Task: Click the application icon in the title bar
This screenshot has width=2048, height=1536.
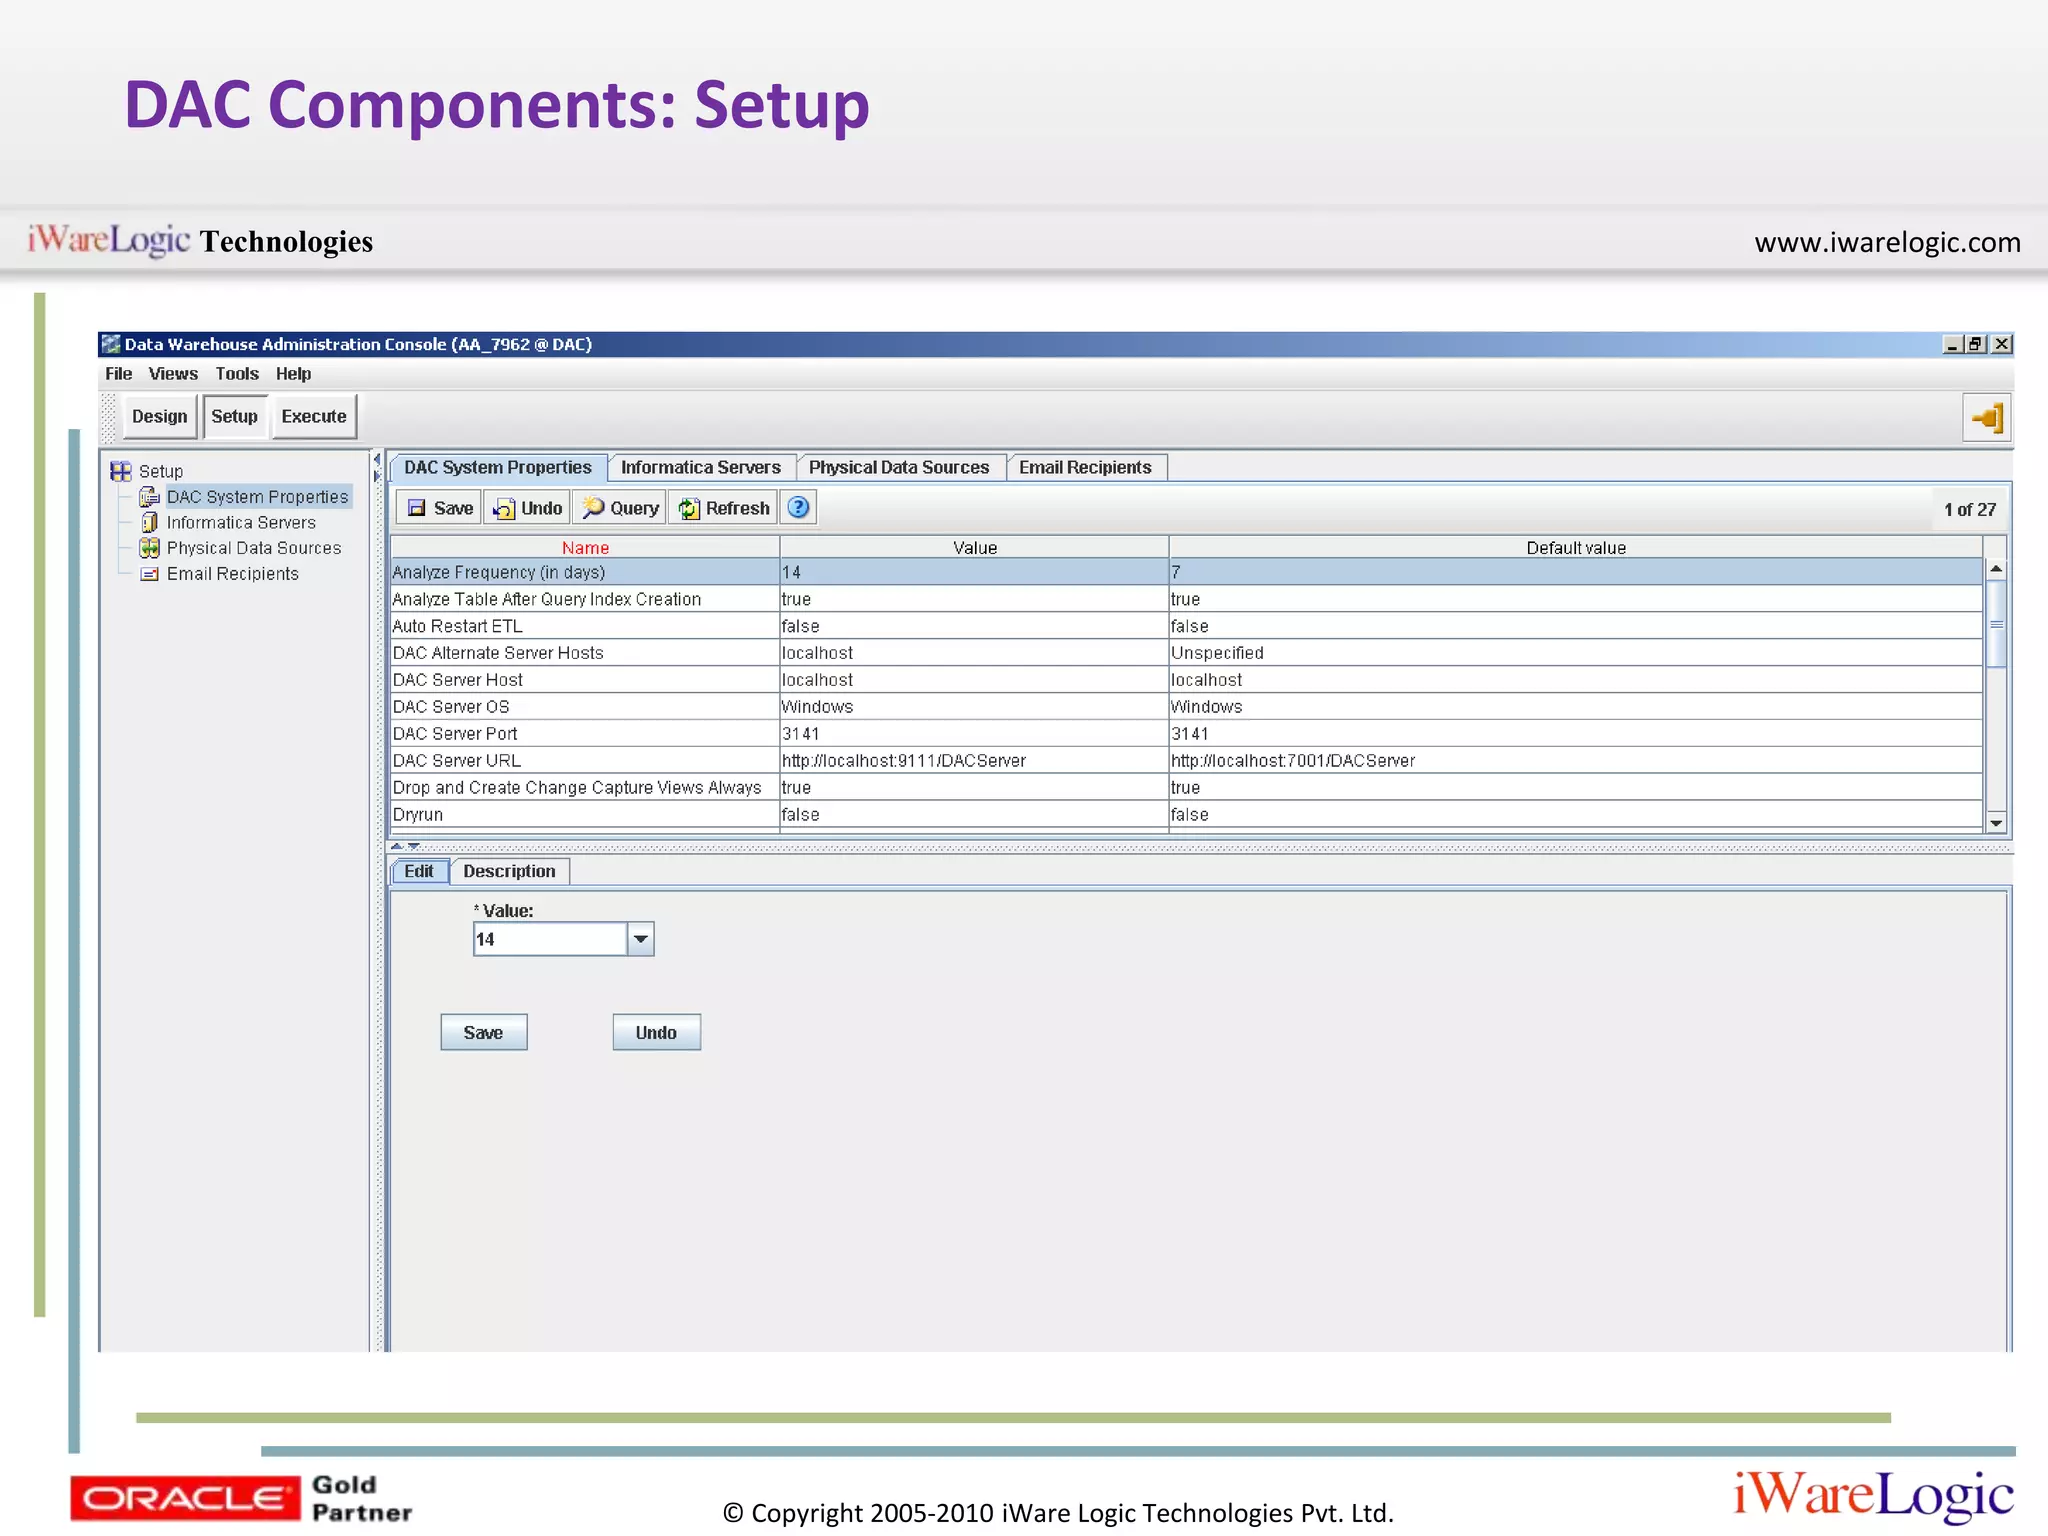Action: pos(110,344)
